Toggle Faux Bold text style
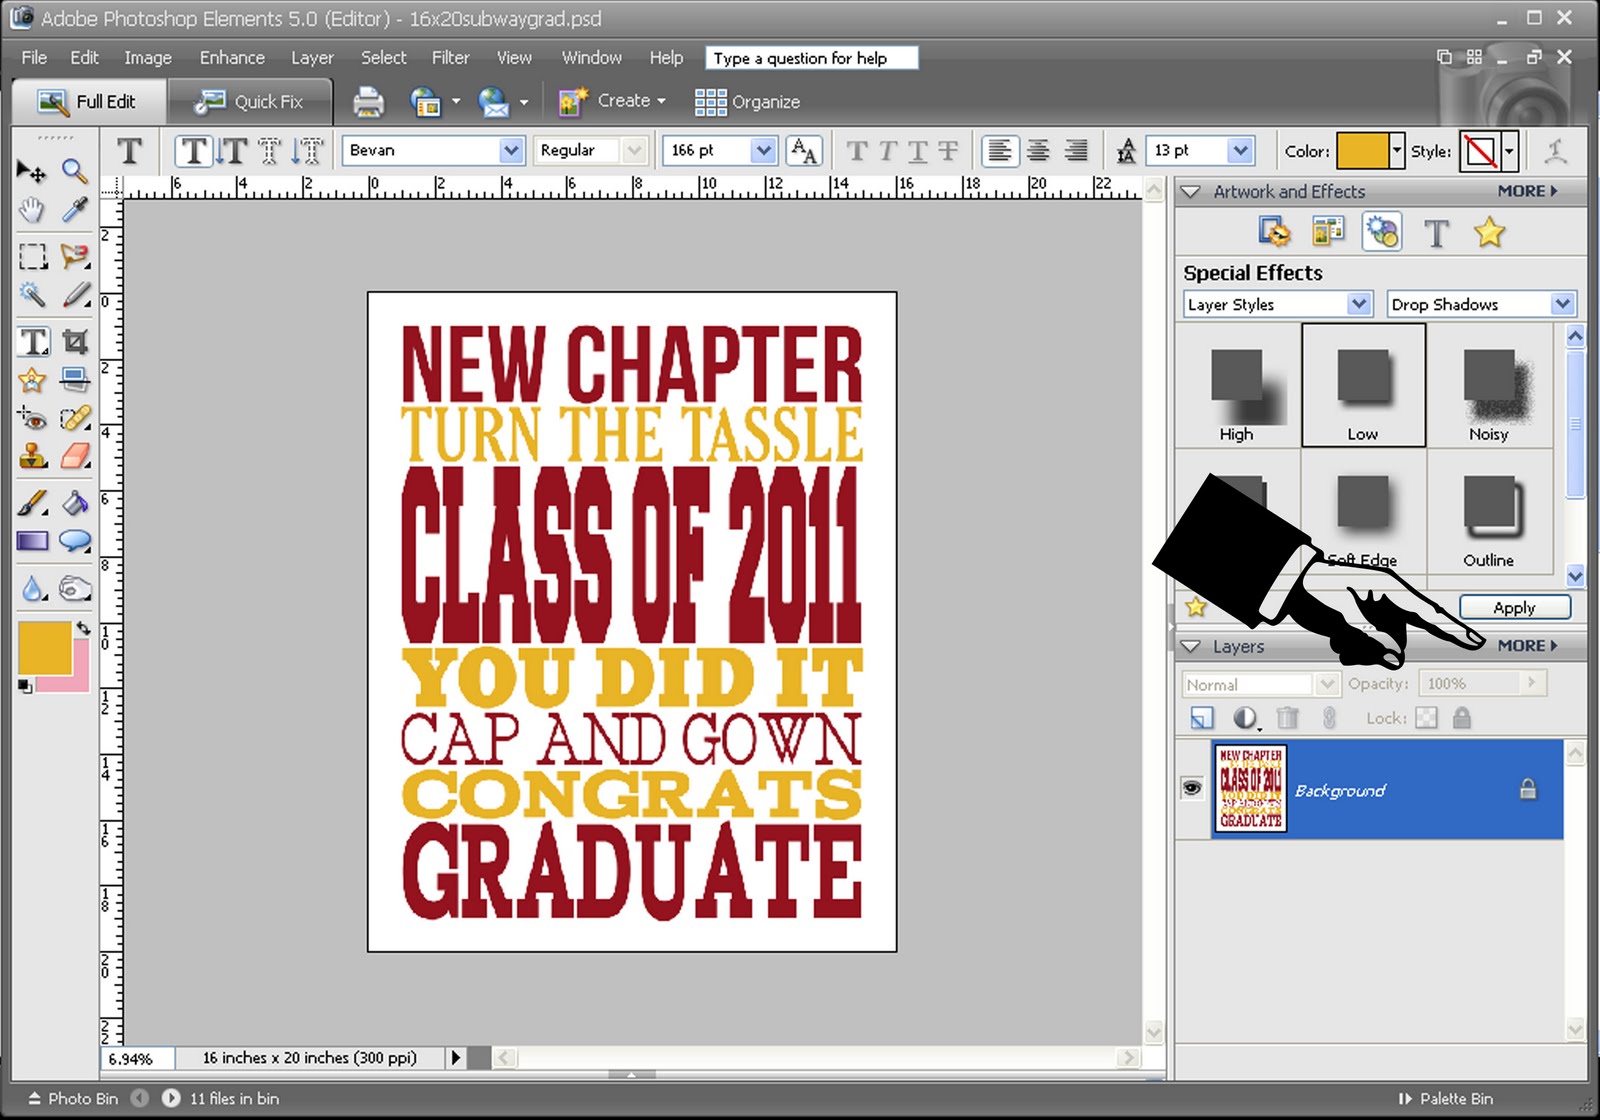 (x=857, y=151)
